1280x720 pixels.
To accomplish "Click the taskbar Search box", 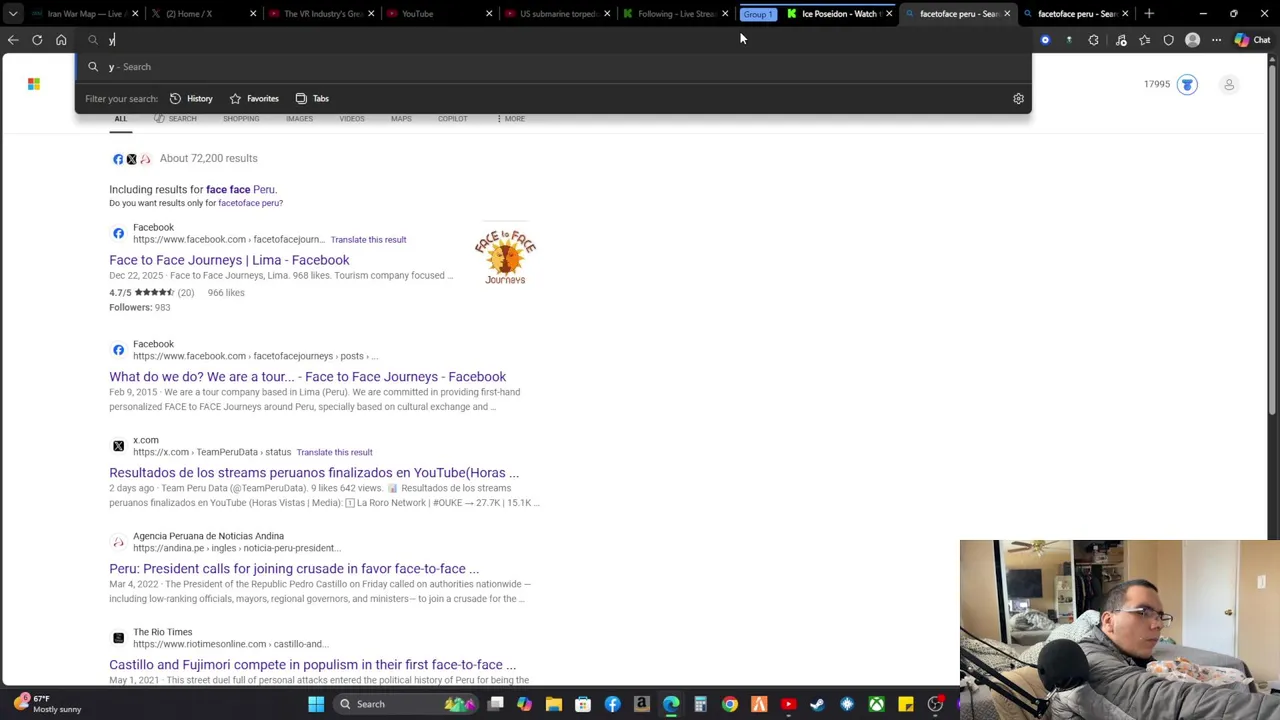I will tap(407, 704).
